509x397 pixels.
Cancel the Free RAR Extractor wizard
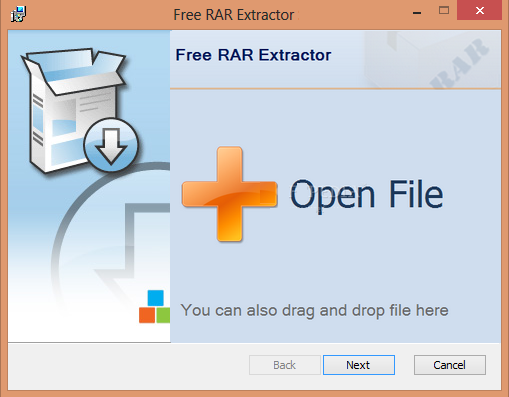tap(450, 365)
